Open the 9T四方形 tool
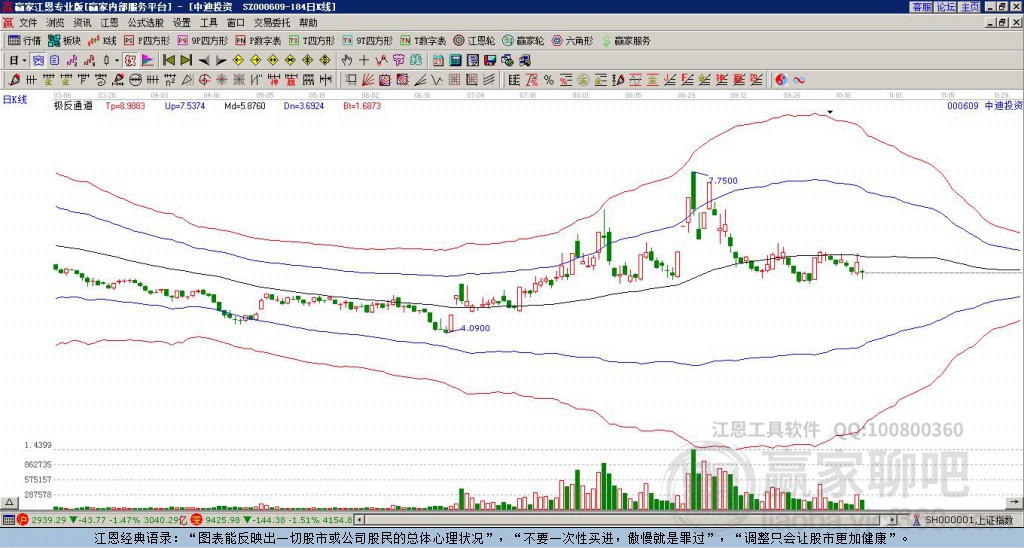This screenshot has width=1024, height=548. point(367,40)
